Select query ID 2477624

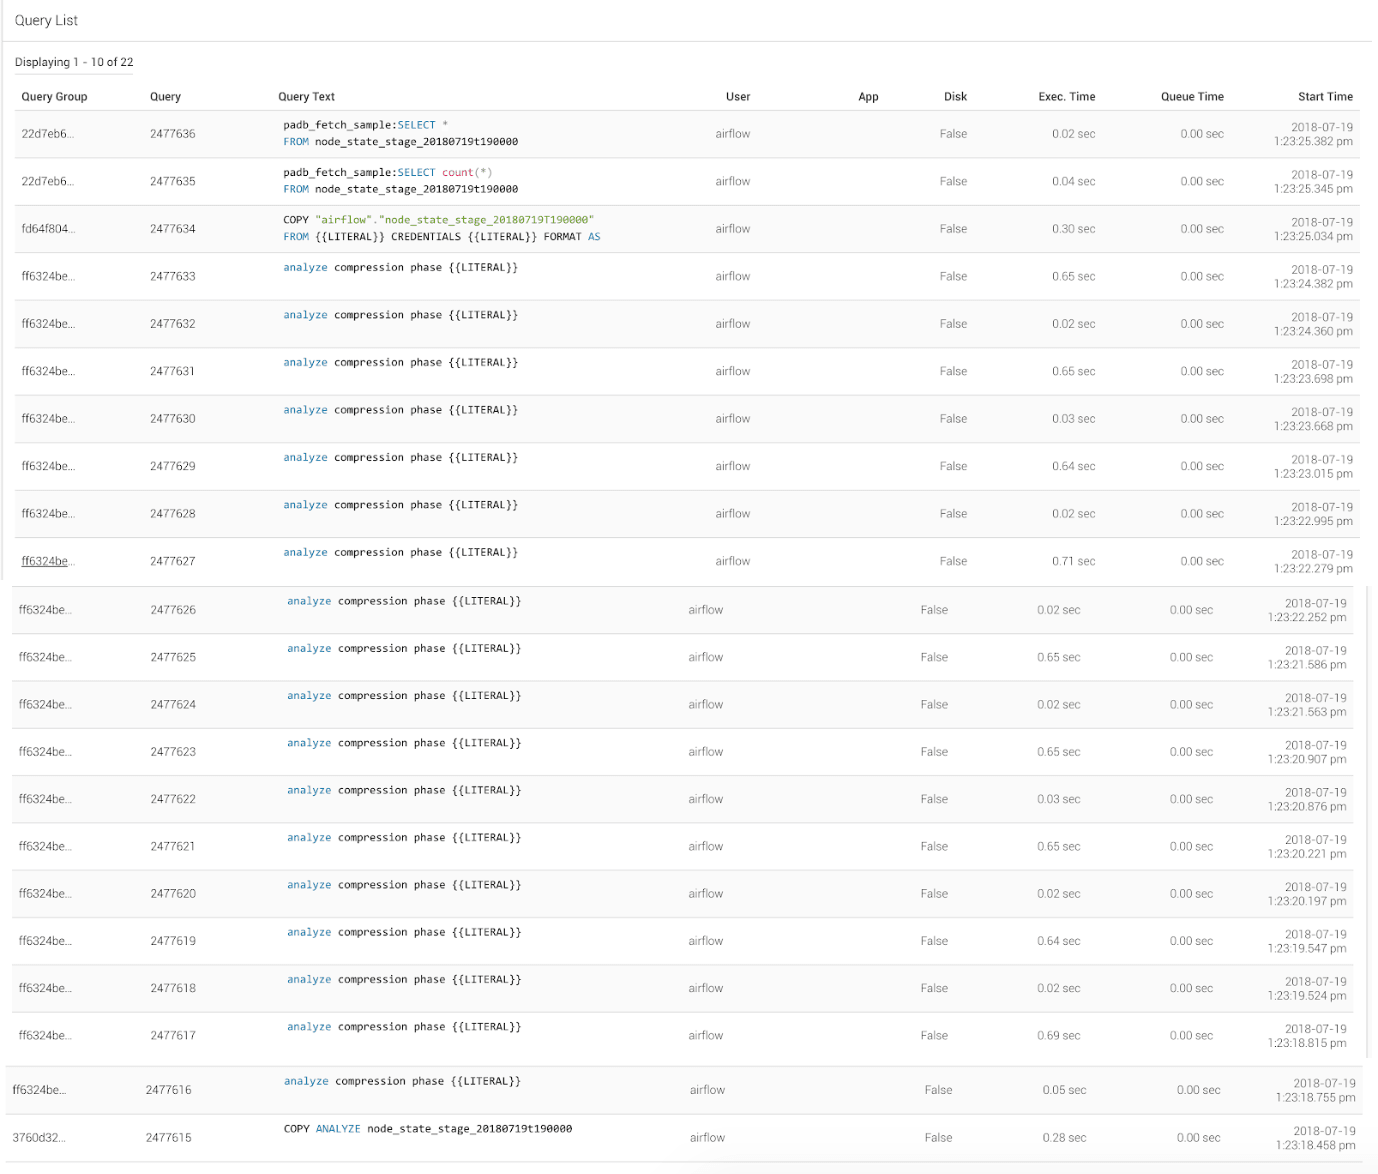[x=173, y=705]
